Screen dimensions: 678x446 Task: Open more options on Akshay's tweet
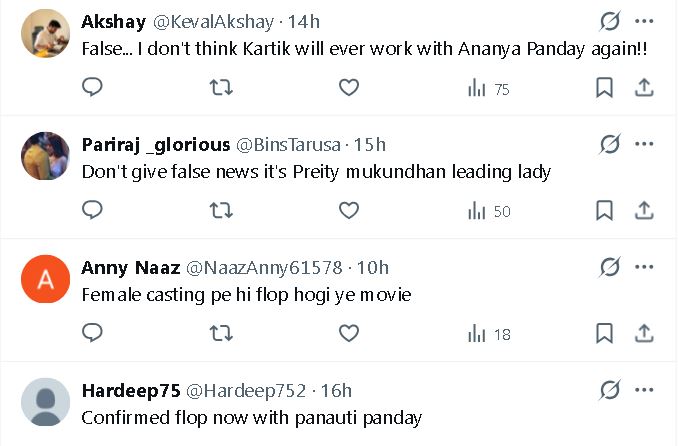point(645,21)
